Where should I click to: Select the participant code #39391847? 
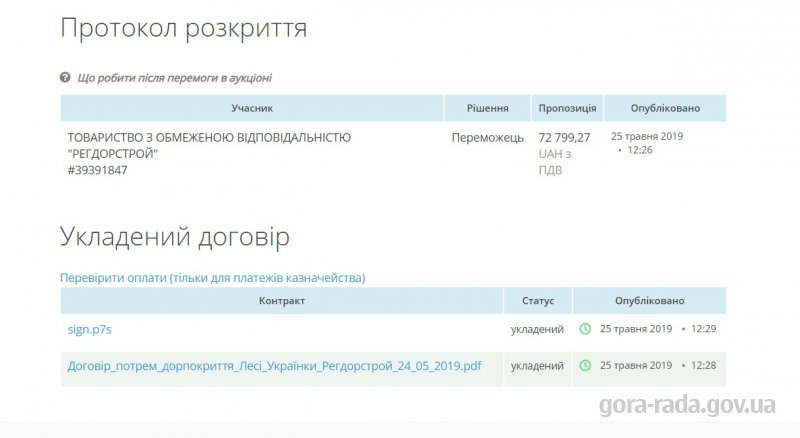(97, 170)
